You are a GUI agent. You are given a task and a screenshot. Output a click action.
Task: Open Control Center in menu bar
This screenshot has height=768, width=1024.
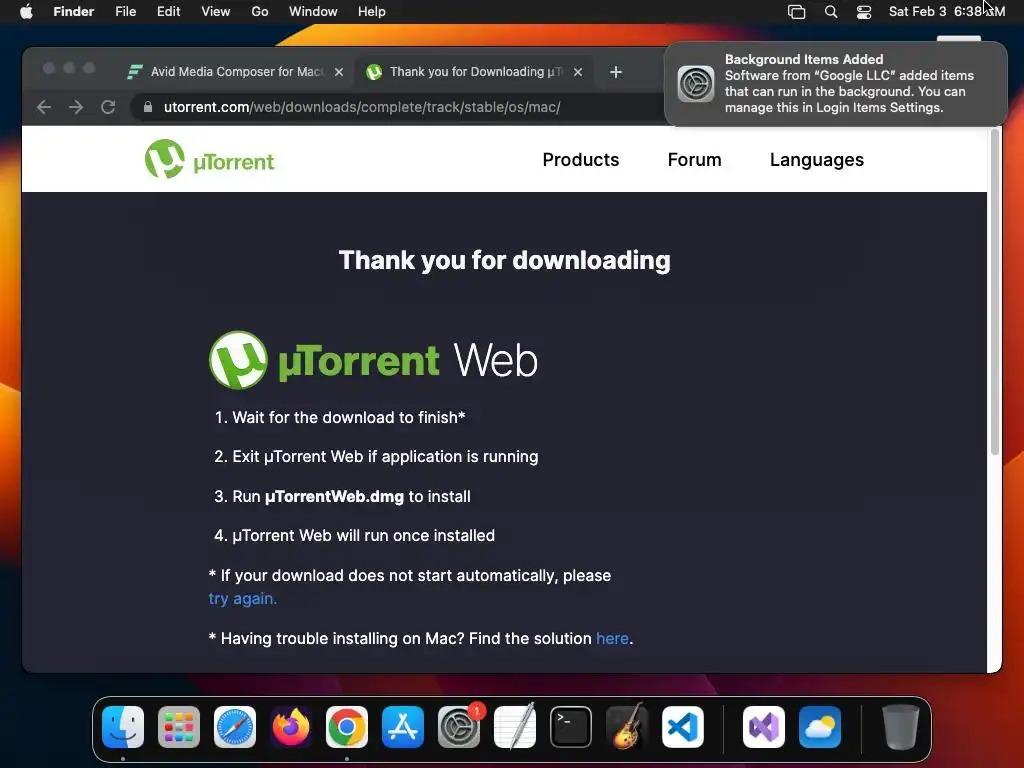864,12
